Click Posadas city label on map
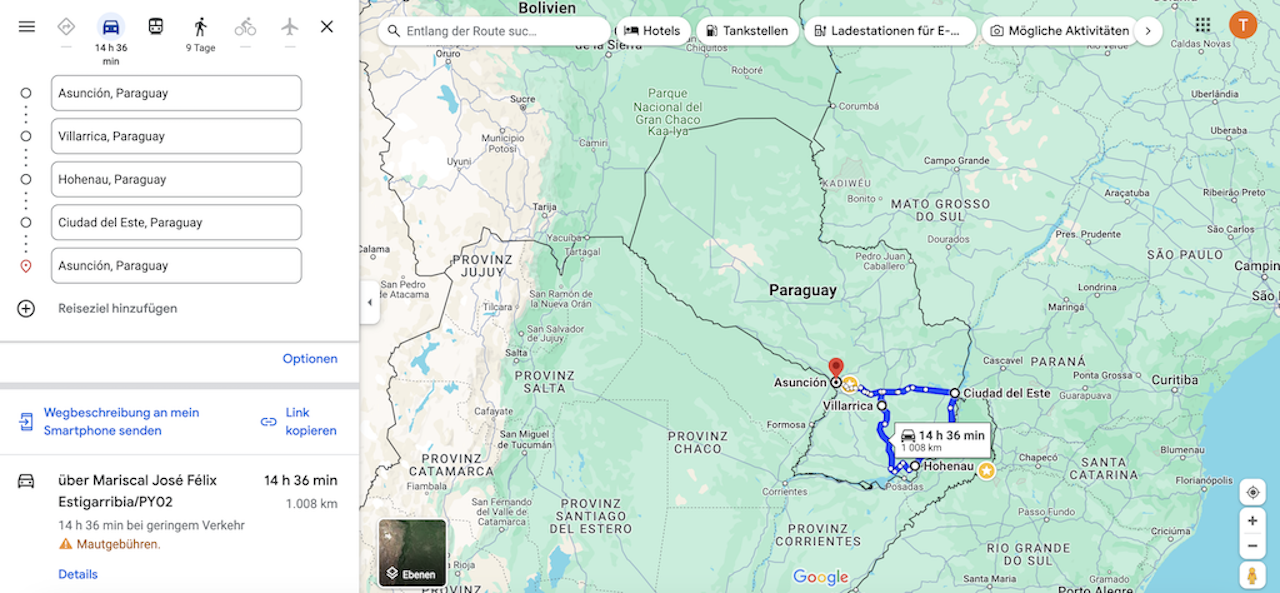The image size is (1280, 593). 902,487
